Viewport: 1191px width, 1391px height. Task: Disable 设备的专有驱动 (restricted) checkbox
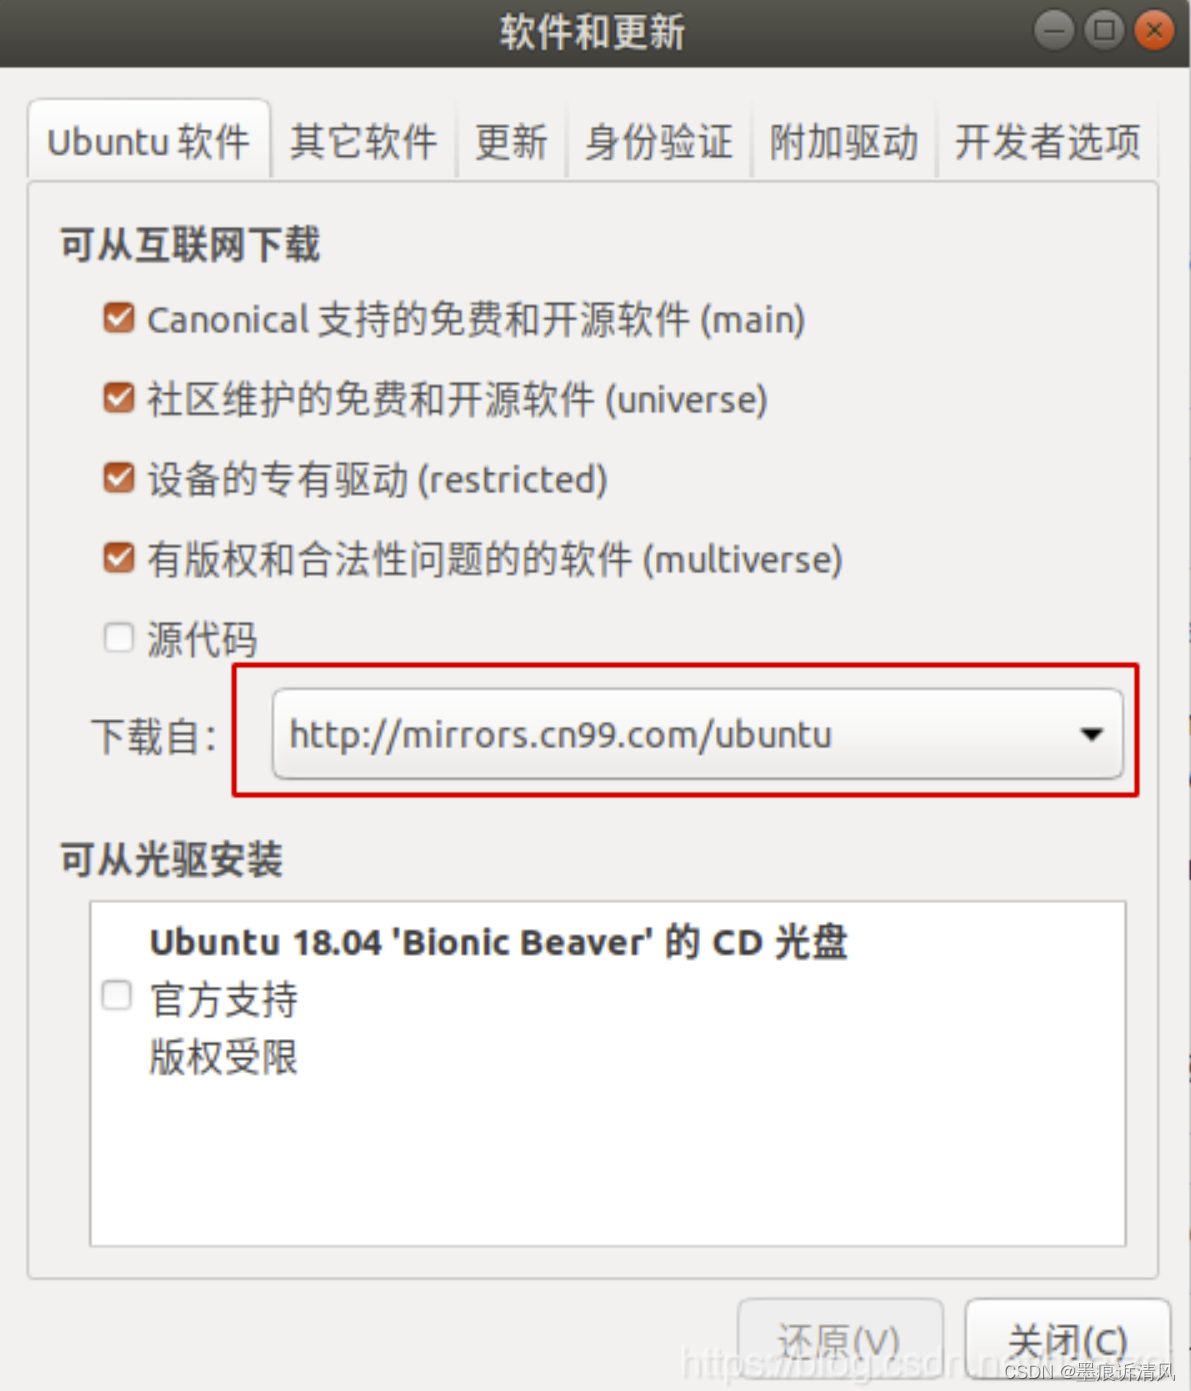point(119,478)
